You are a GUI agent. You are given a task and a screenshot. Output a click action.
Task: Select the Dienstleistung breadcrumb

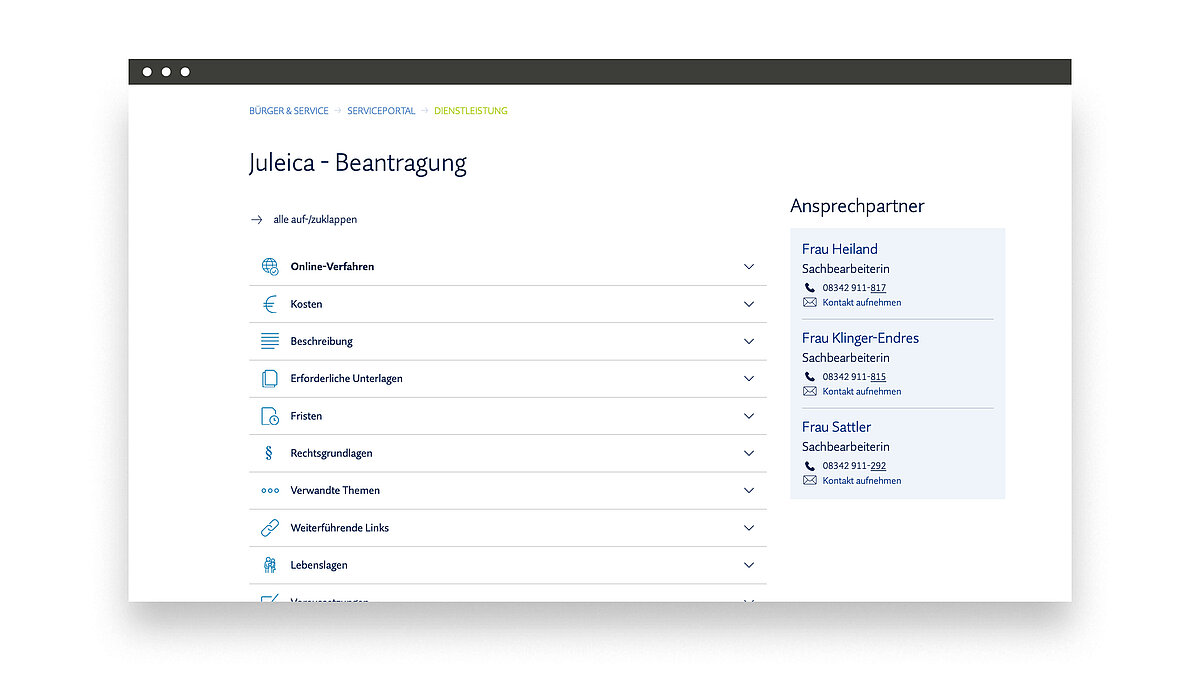(x=471, y=111)
